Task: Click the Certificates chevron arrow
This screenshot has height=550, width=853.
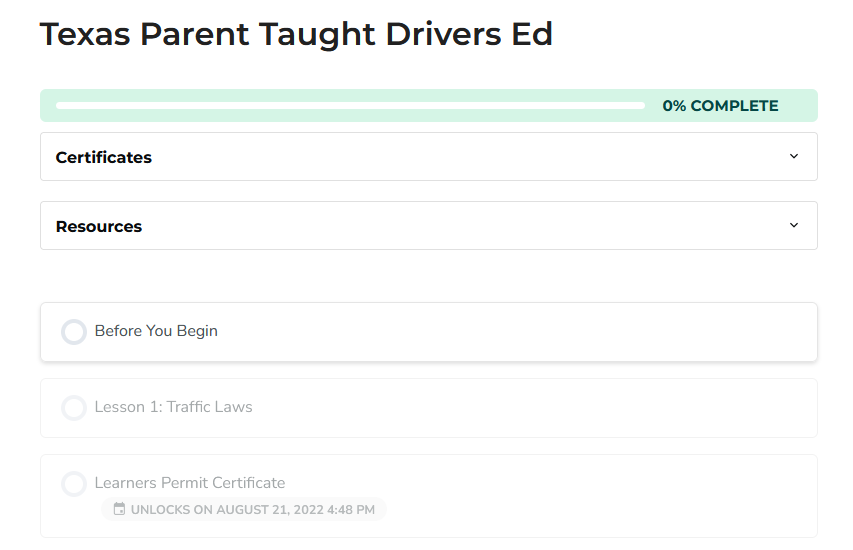Action: click(794, 156)
